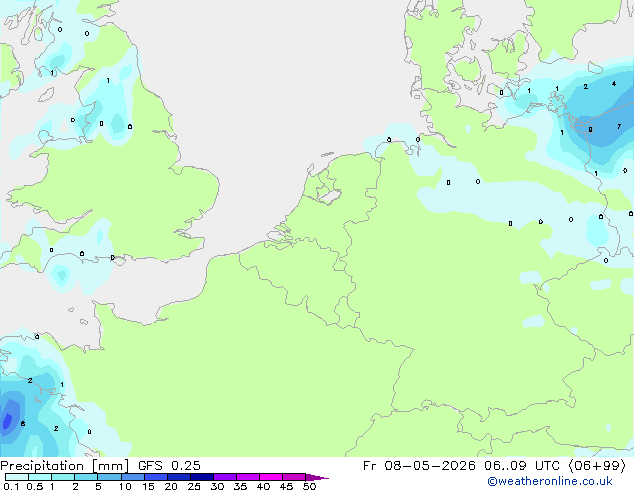Click the 35–40 mm legend swatch
Screen dimensions: 634x490
point(248,477)
